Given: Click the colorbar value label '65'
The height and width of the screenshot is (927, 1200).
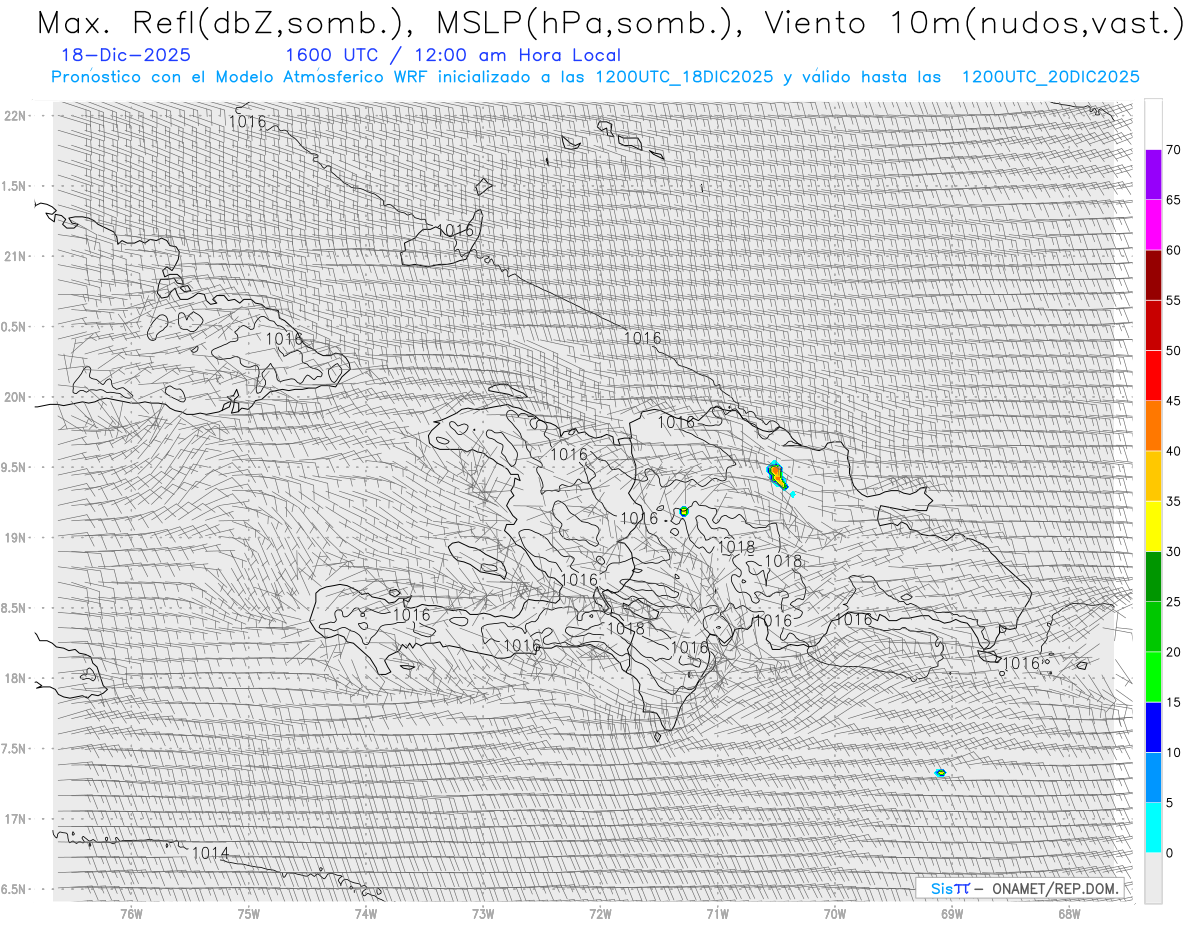Looking at the screenshot, I should 1173,200.
